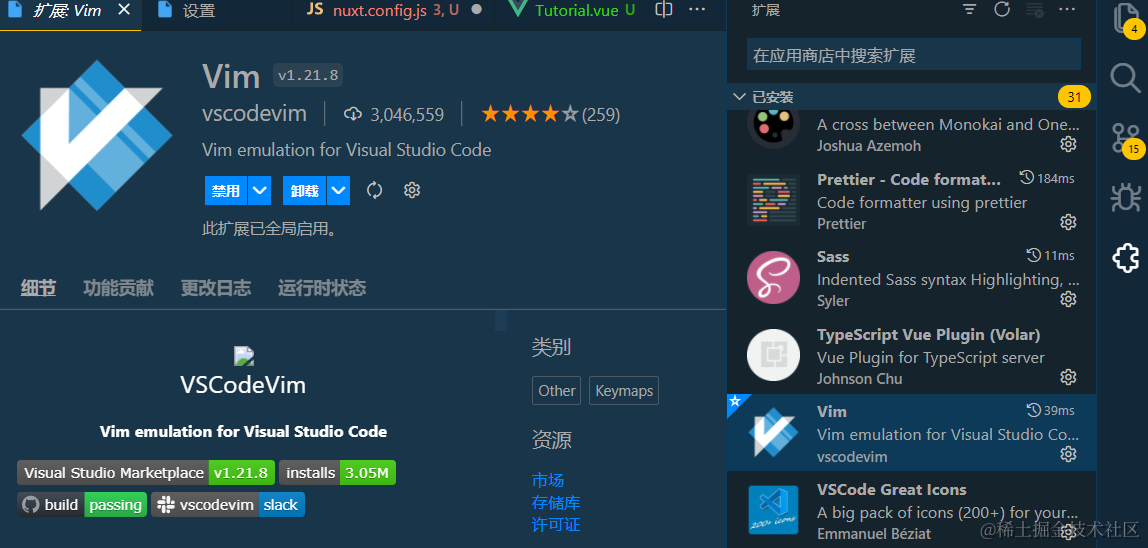The height and width of the screenshot is (548, 1148).
Task: Click the 卸载 button
Action: (305, 190)
